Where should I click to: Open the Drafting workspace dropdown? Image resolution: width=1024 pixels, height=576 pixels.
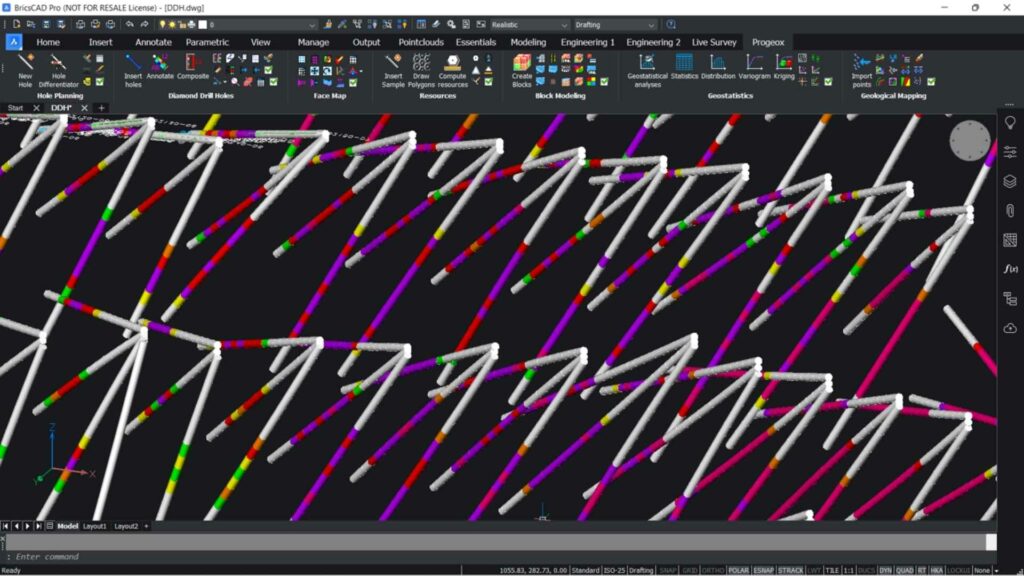coord(614,24)
